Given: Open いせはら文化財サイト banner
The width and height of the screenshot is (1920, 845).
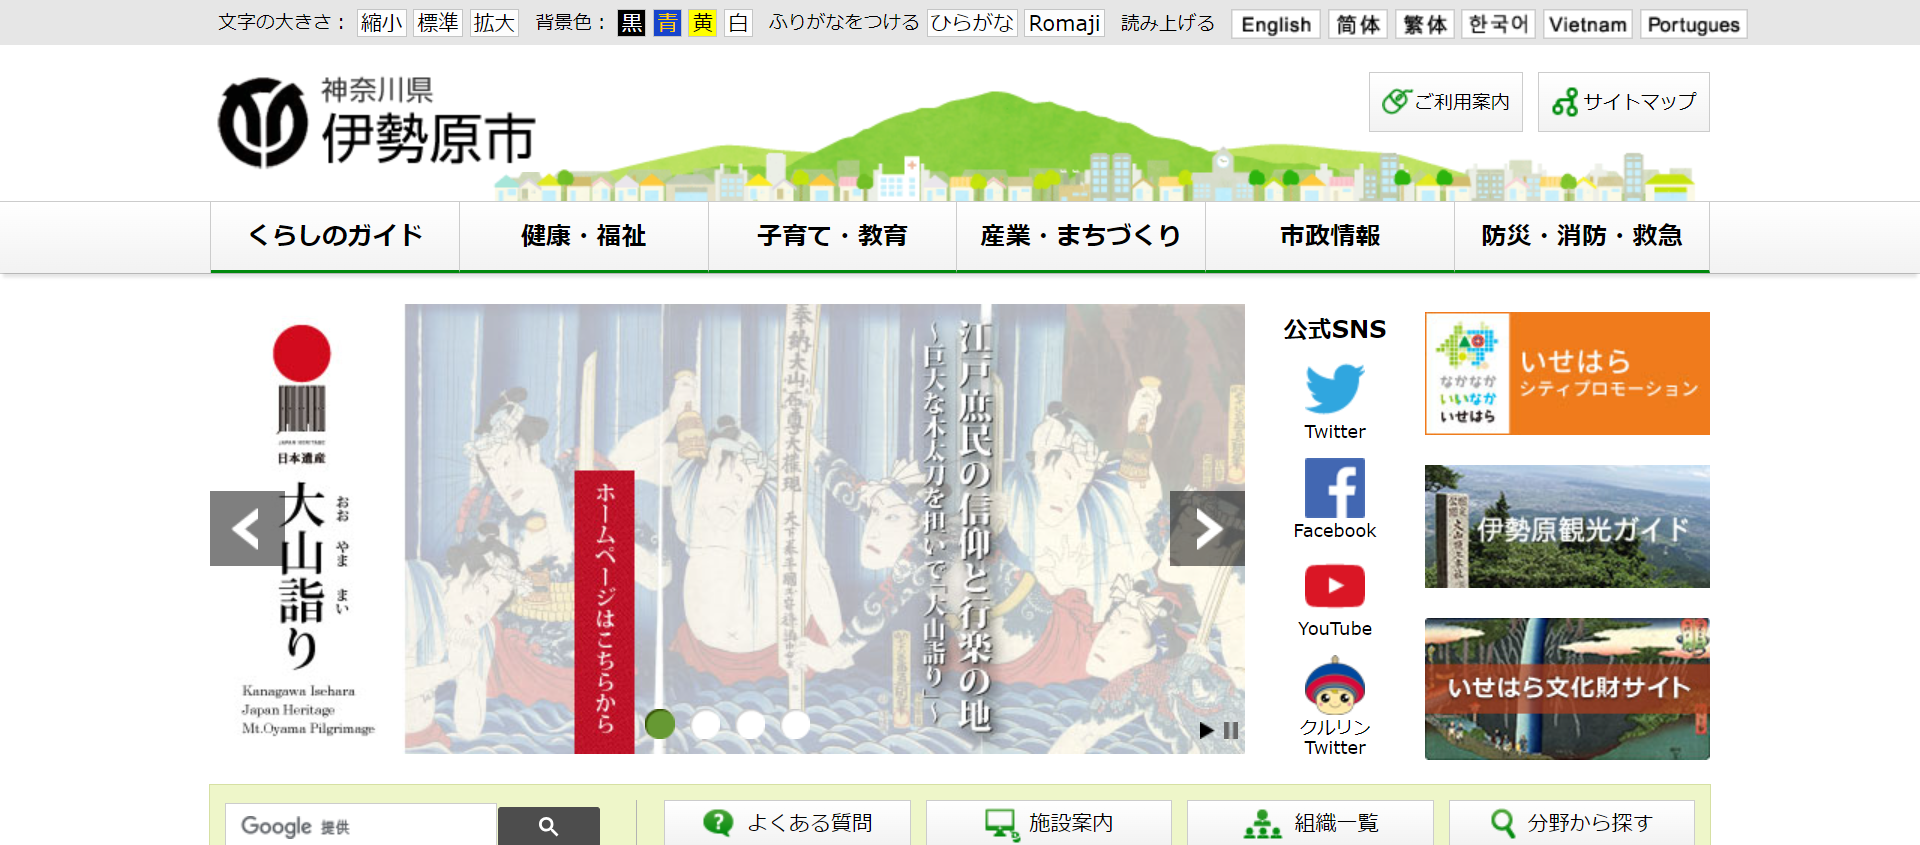Looking at the screenshot, I should [1567, 689].
